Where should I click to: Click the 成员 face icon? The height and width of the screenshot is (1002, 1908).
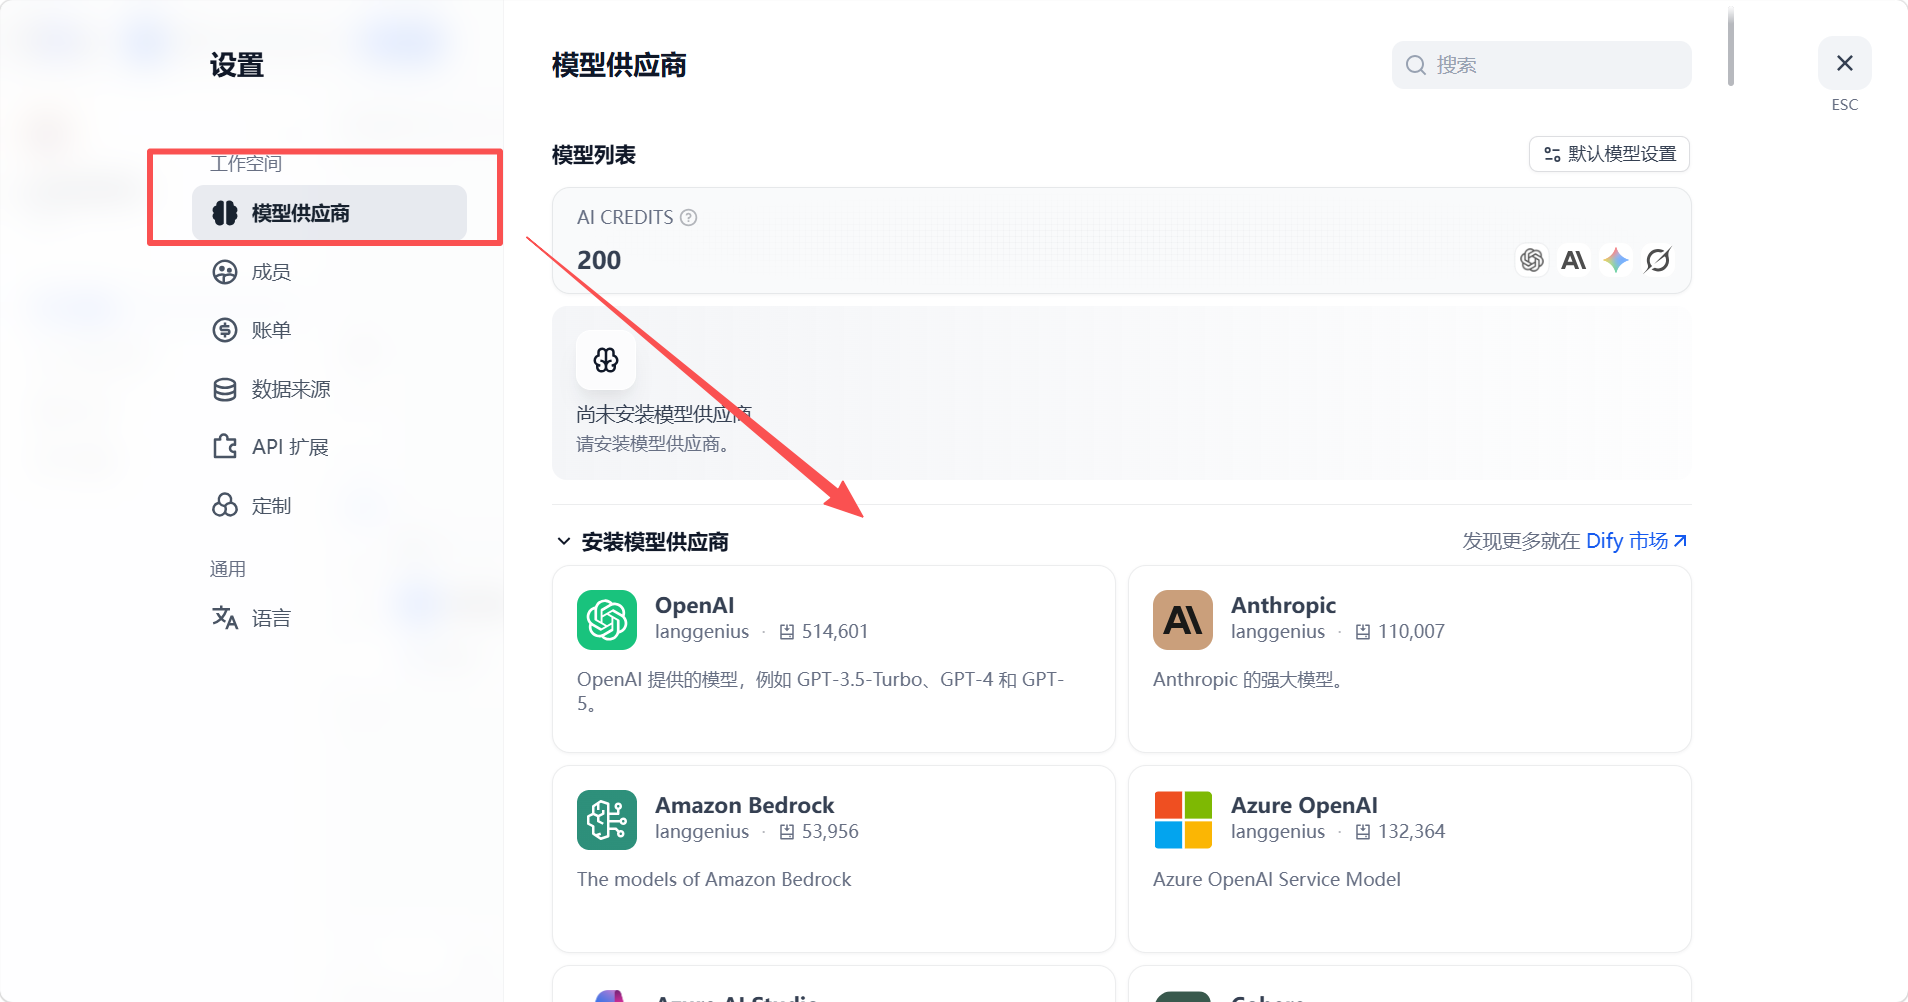pos(225,272)
